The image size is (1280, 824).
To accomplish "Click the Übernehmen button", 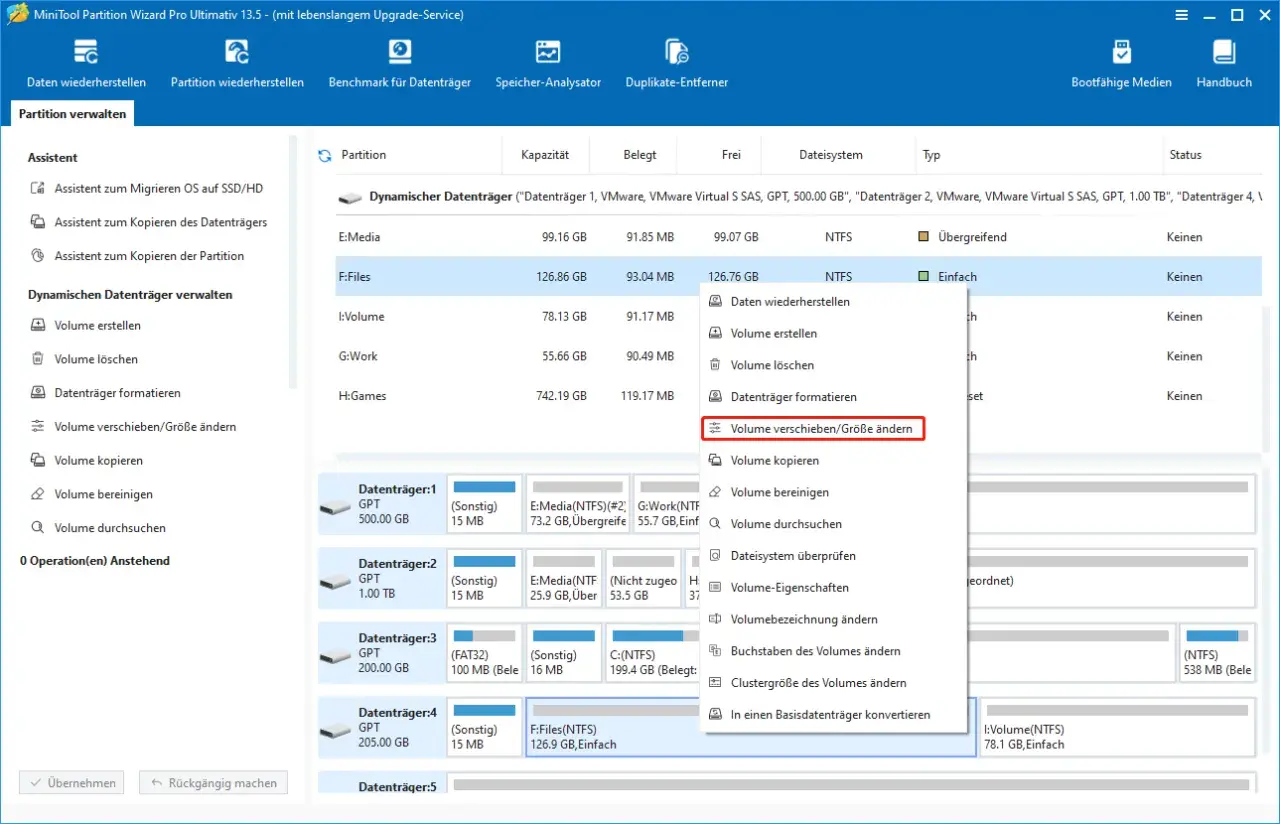I will click(x=72, y=783).
